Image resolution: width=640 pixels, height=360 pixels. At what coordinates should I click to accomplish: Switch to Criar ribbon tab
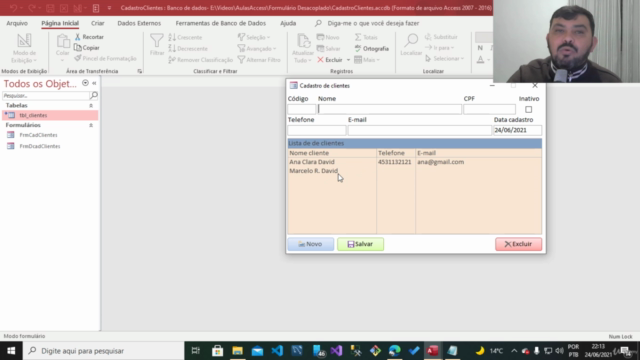point(98,23)
